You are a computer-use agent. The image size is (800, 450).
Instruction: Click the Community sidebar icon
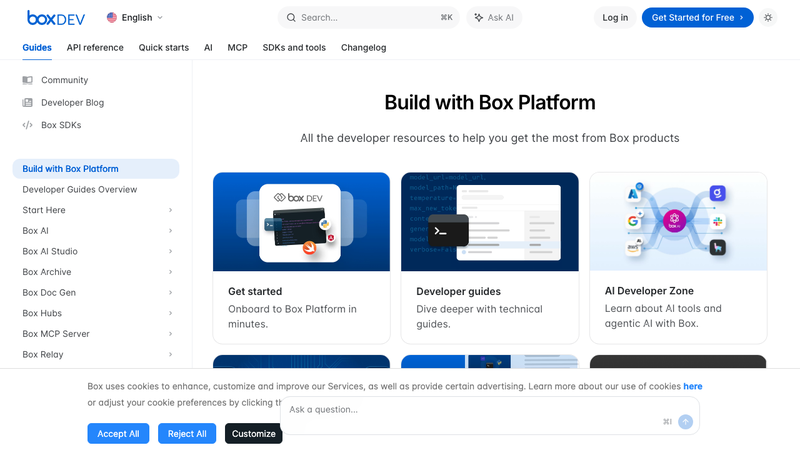[28, 80]
